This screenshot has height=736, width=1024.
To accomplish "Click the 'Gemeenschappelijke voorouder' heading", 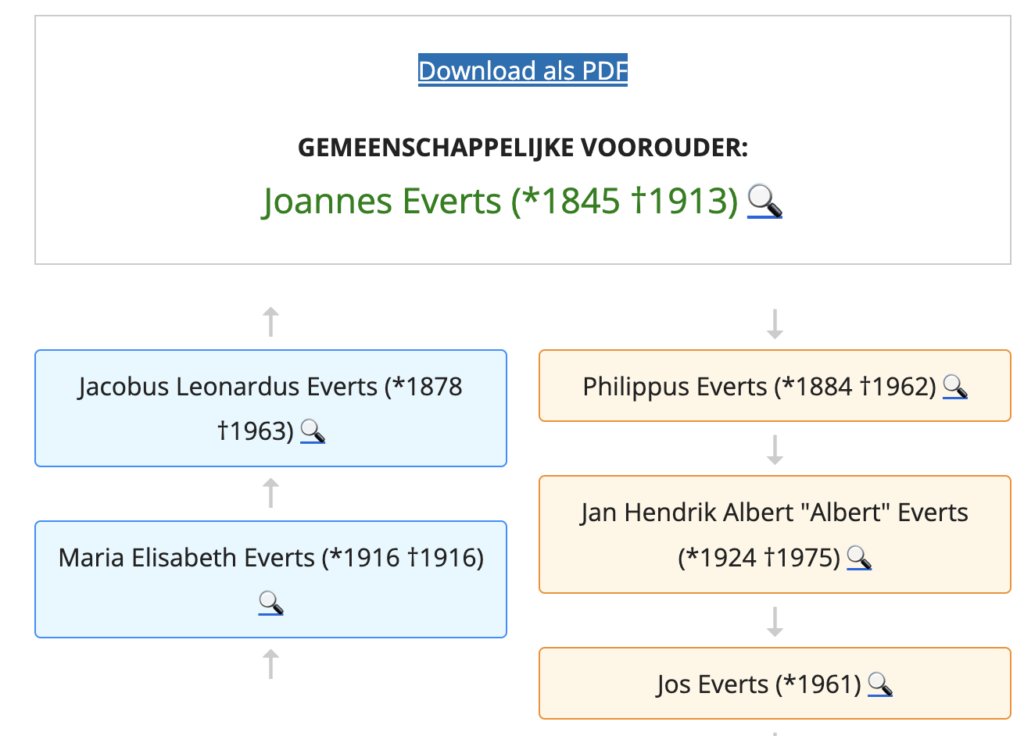I will (x=522, y=148).
